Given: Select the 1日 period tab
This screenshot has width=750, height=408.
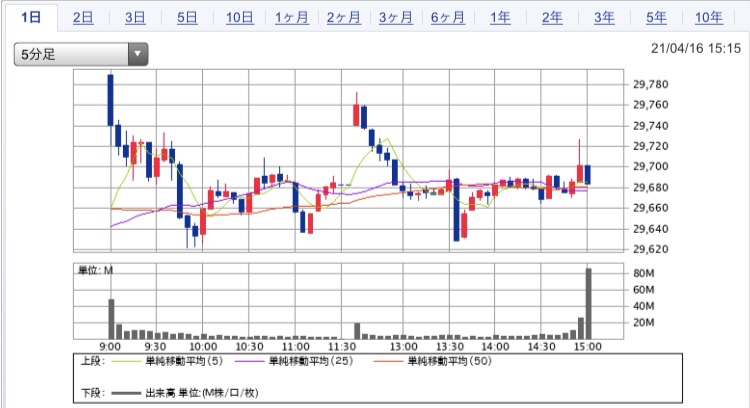Looking at the screenshot, I should tap(31, 18).
